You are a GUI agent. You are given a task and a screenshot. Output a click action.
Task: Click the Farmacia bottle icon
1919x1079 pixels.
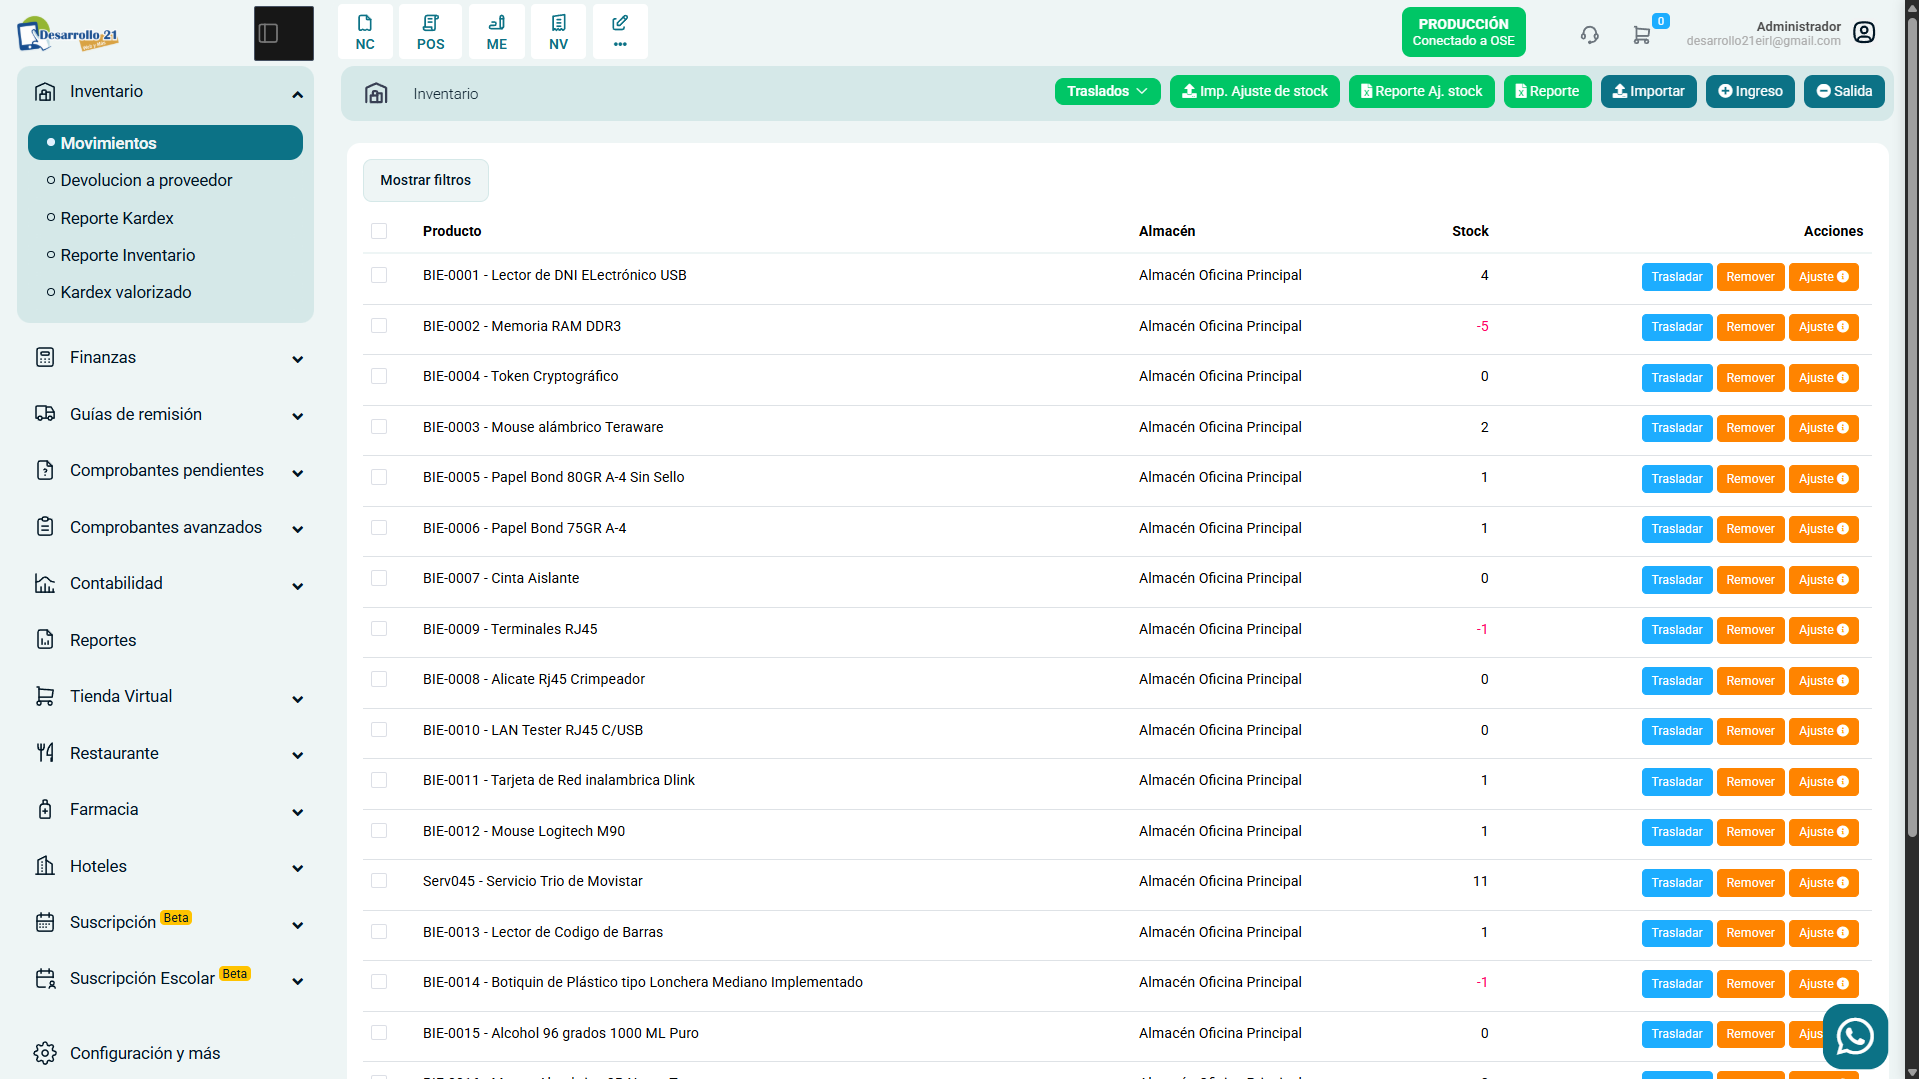(x=45, y=809)
